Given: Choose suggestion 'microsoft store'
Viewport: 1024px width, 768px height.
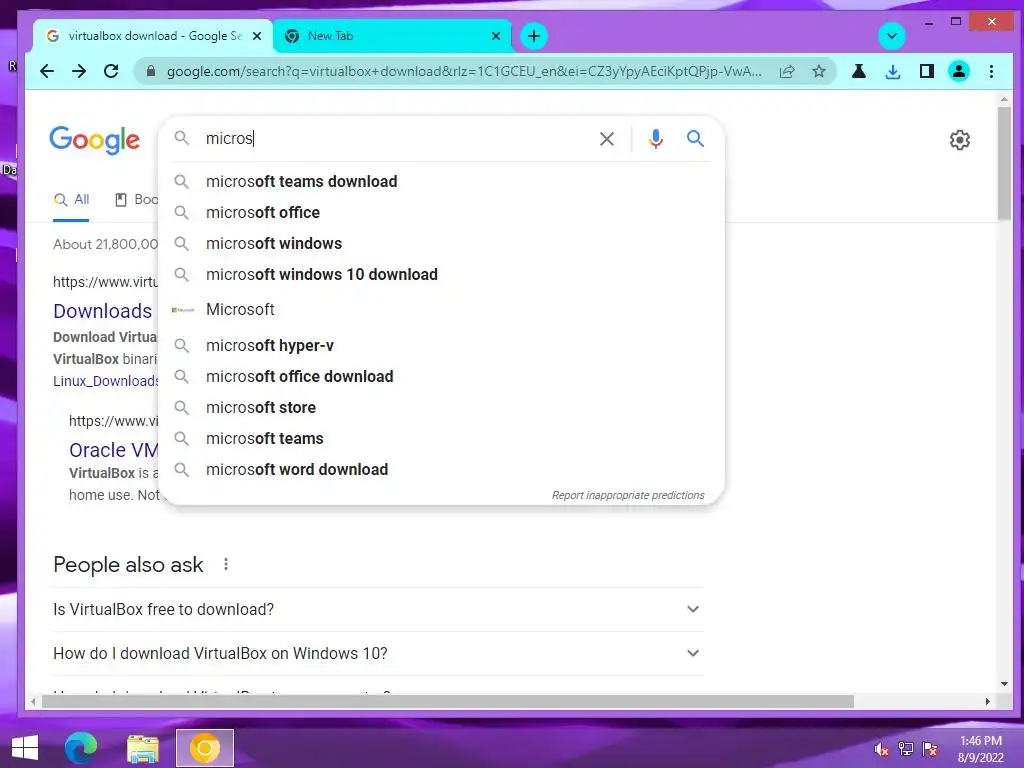Looking at the screenshot, I should [441, 408].
